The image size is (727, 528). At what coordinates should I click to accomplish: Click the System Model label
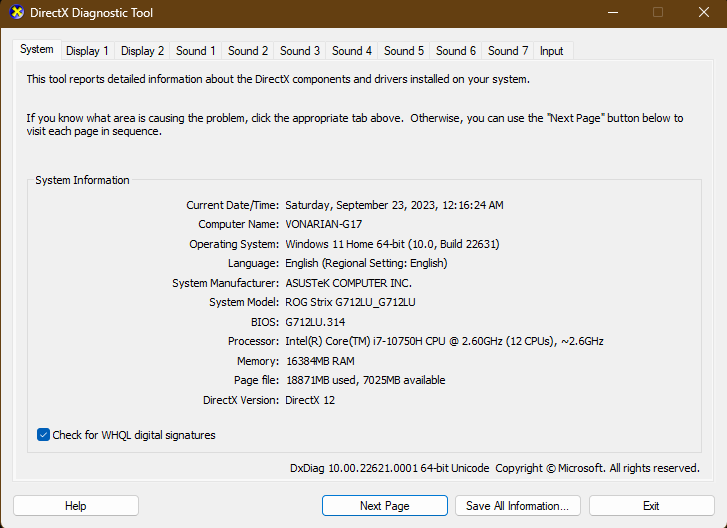coord(244,302)
